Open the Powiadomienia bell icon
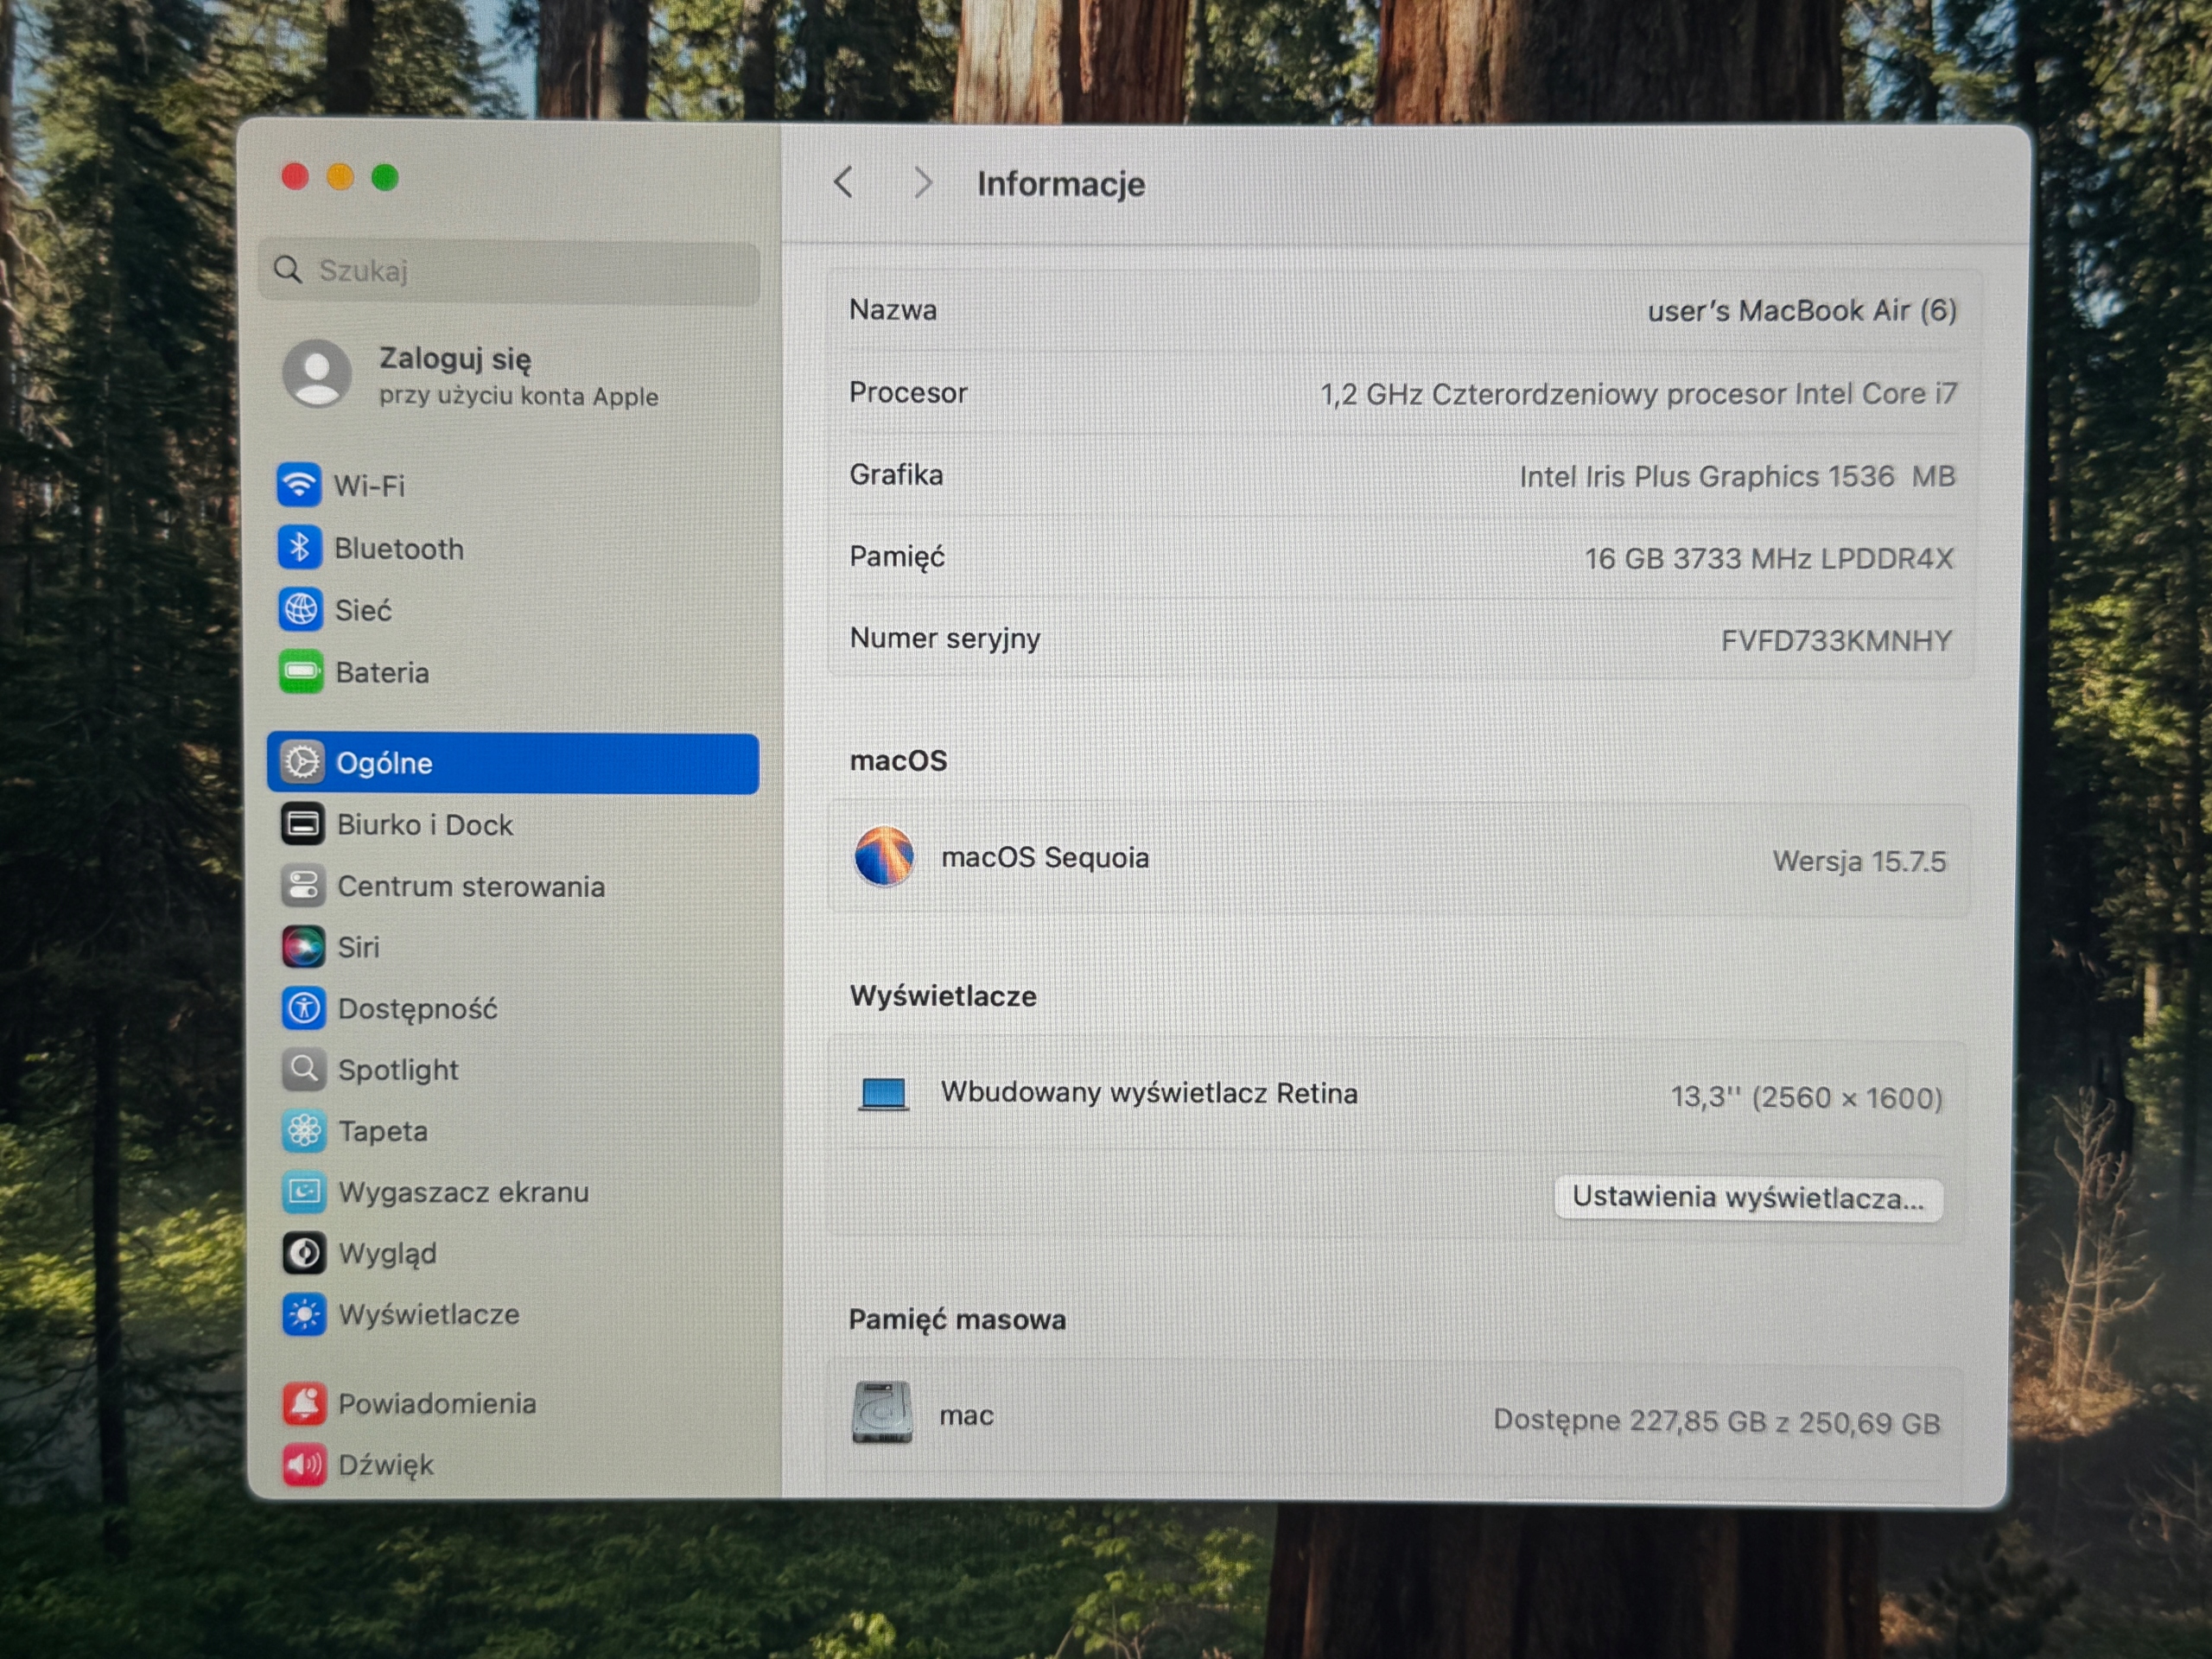 [x=304, y=1404]
